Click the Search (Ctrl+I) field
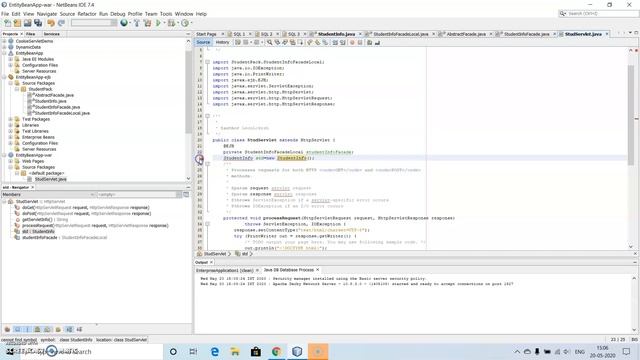The height and width of the screenshot is (360, 640). 598,13
